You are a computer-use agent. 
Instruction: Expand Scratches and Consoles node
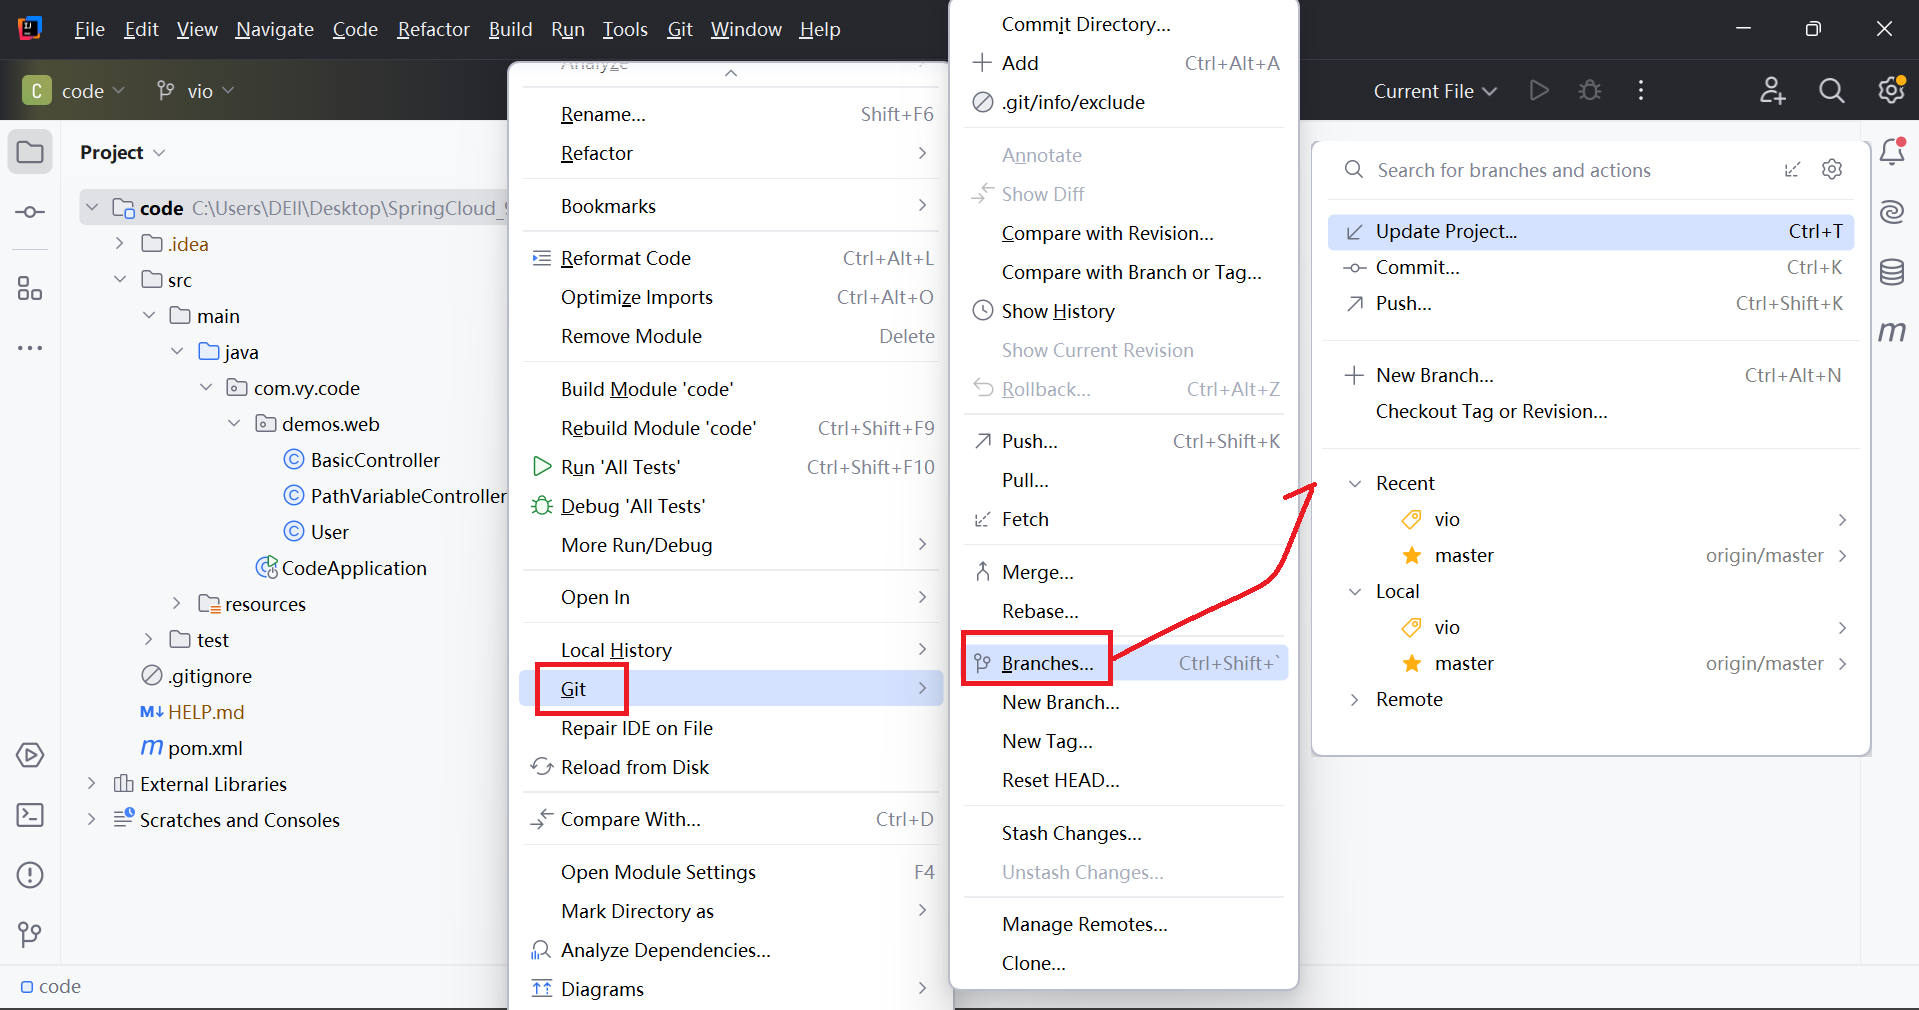tap(92, 819)
